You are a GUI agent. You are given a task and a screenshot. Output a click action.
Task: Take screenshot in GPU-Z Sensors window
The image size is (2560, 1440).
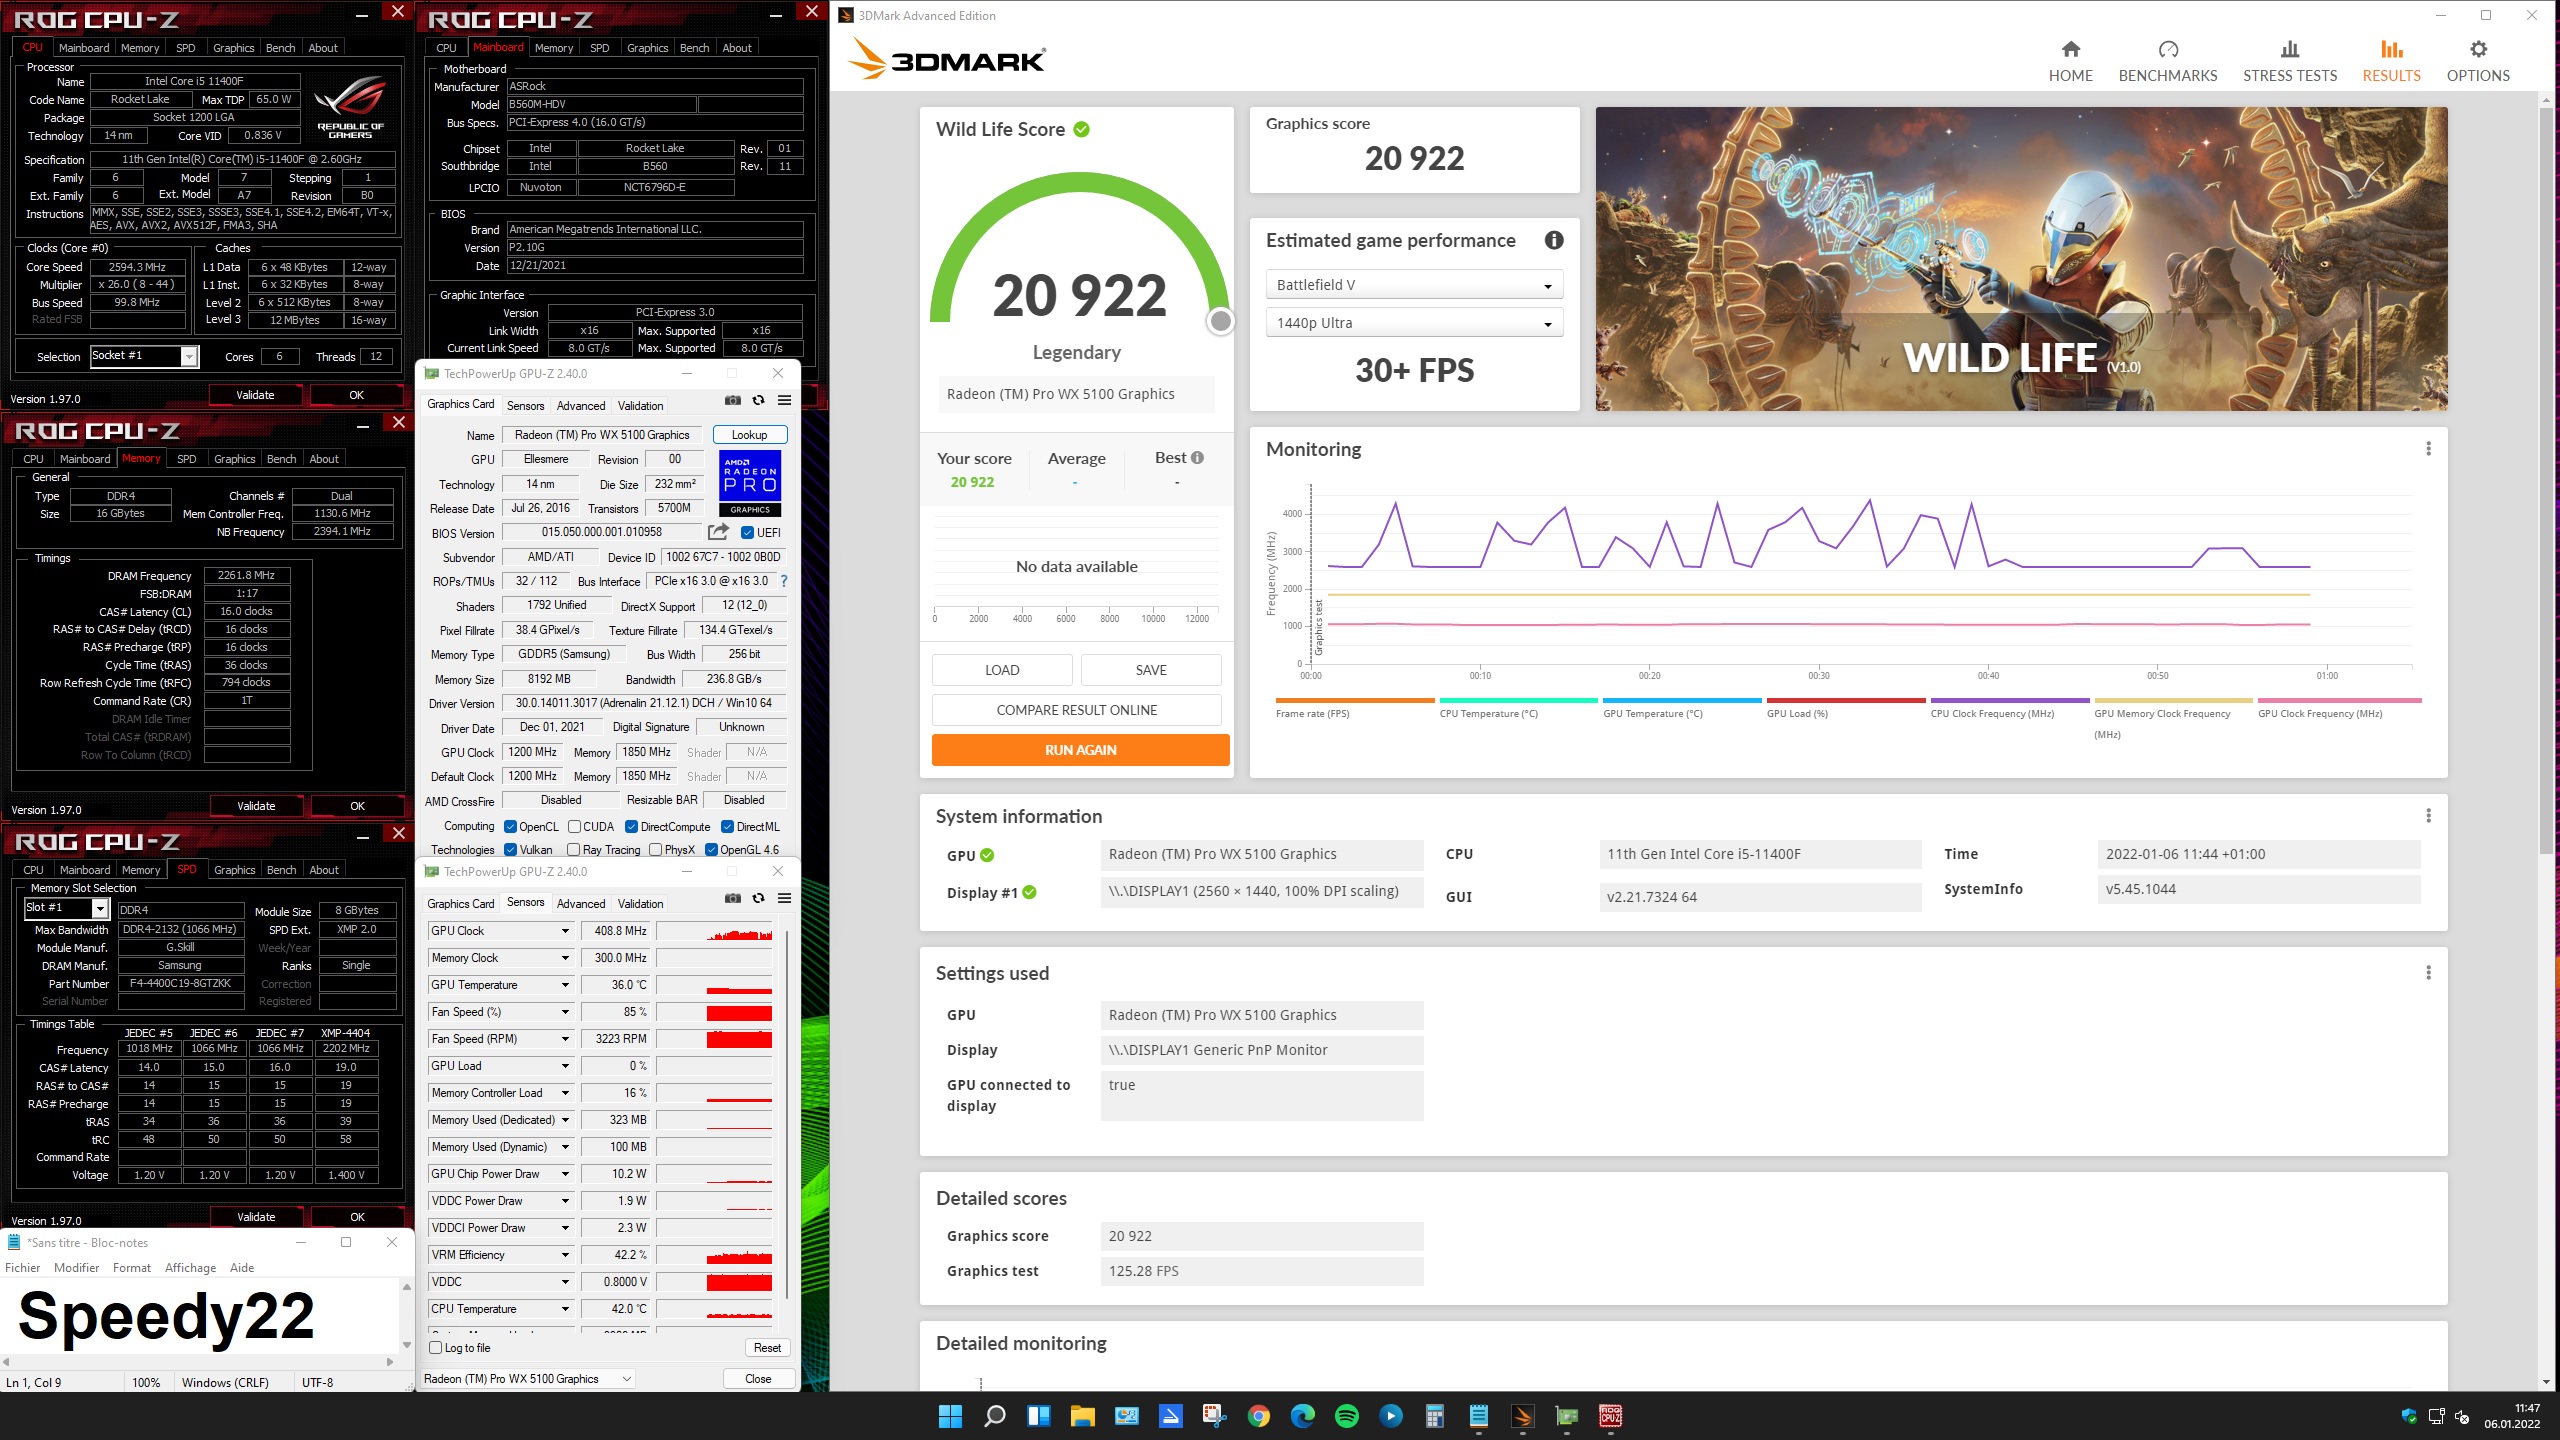click(733, 899)
